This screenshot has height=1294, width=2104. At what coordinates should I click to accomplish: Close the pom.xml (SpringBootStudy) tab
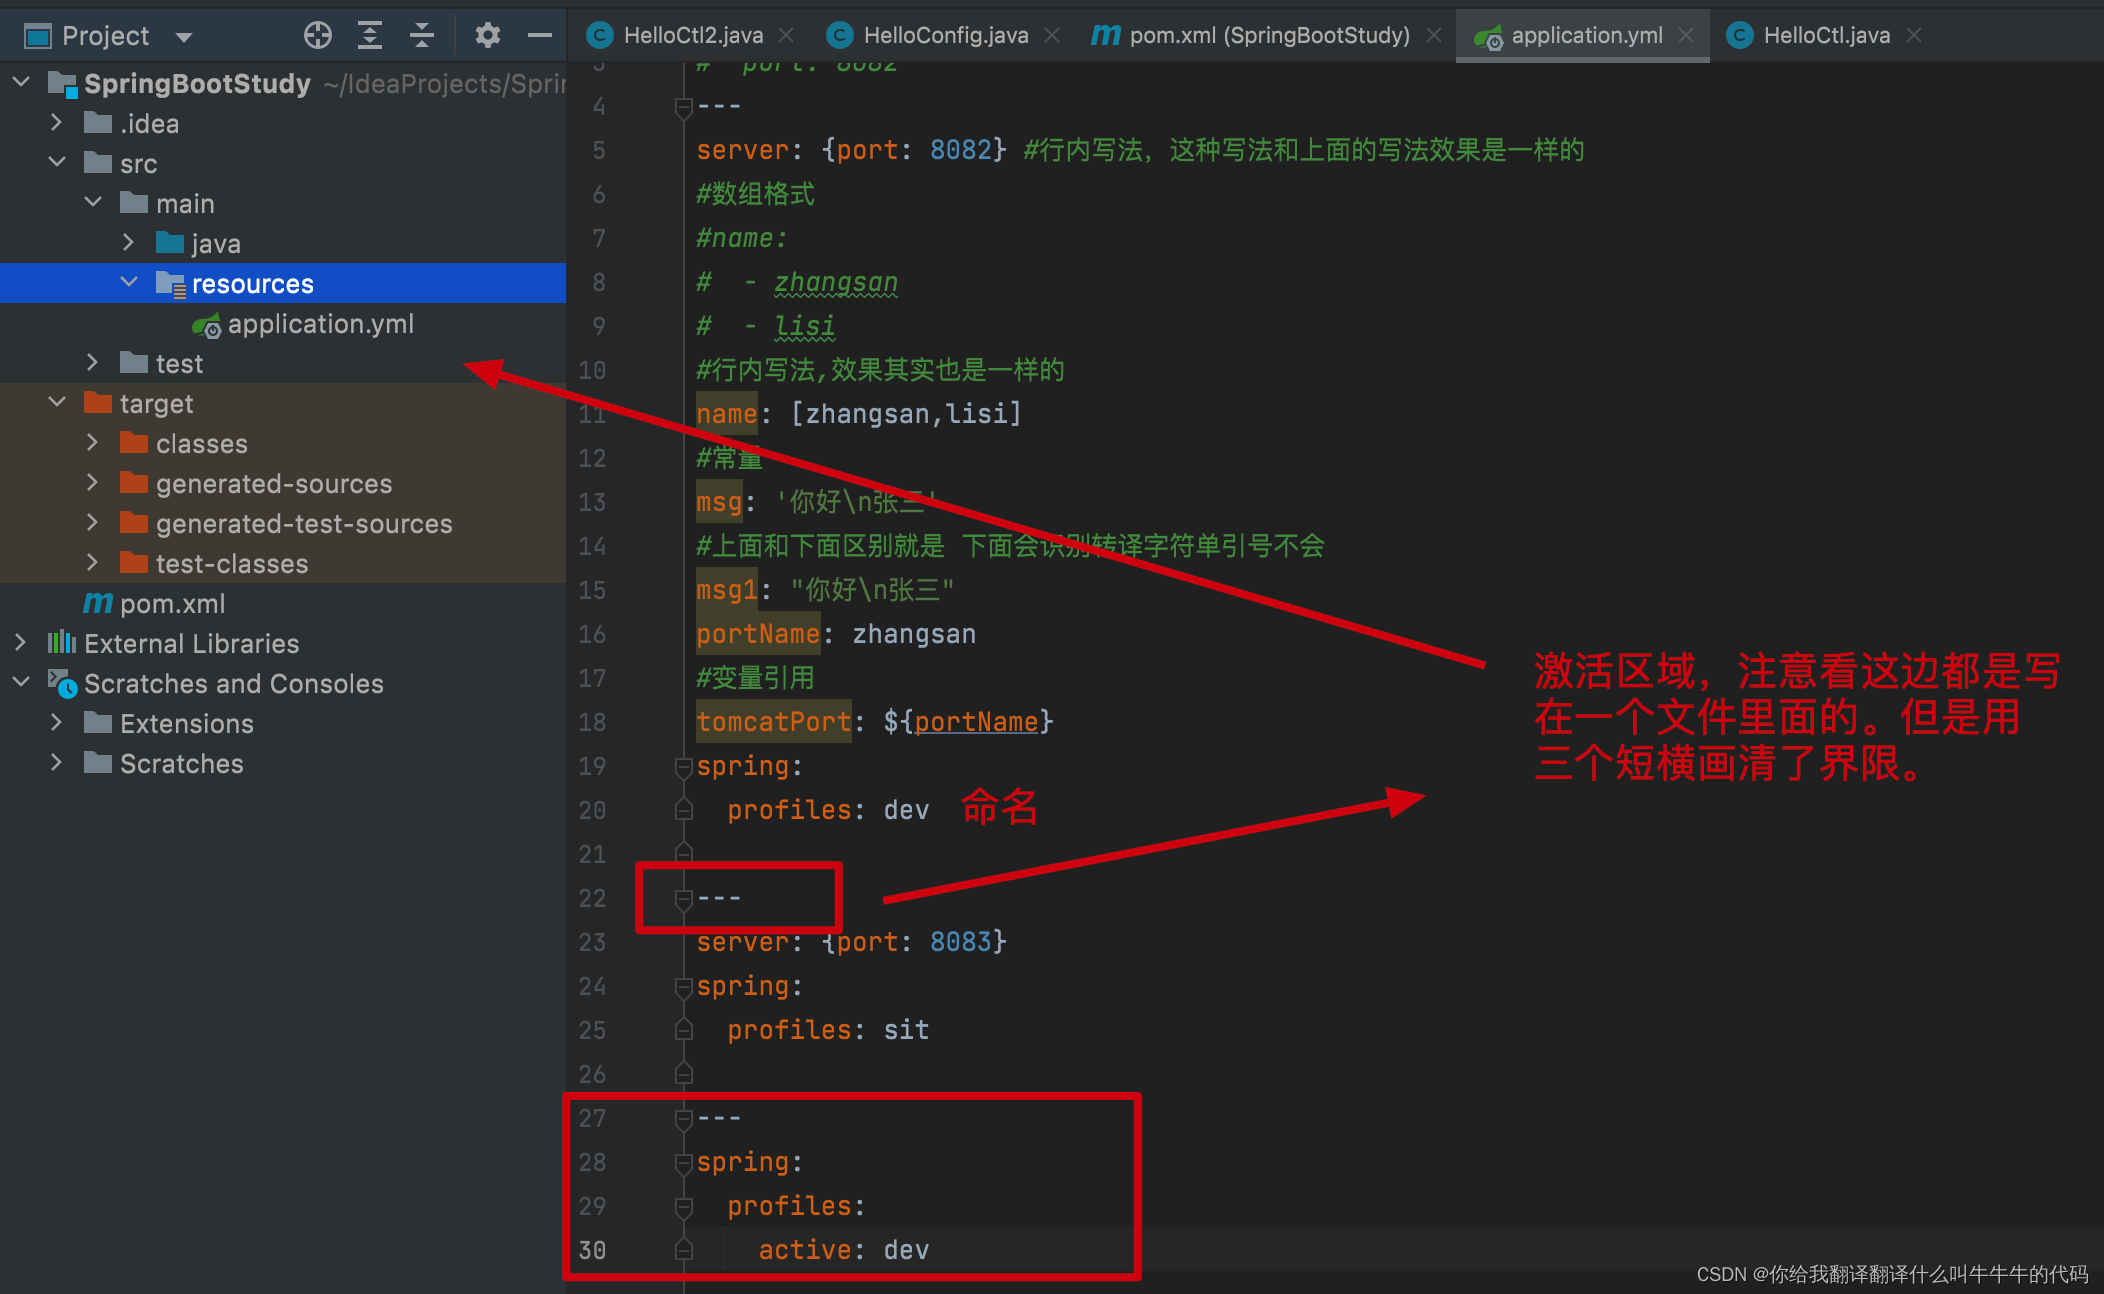pos(1434,36)
